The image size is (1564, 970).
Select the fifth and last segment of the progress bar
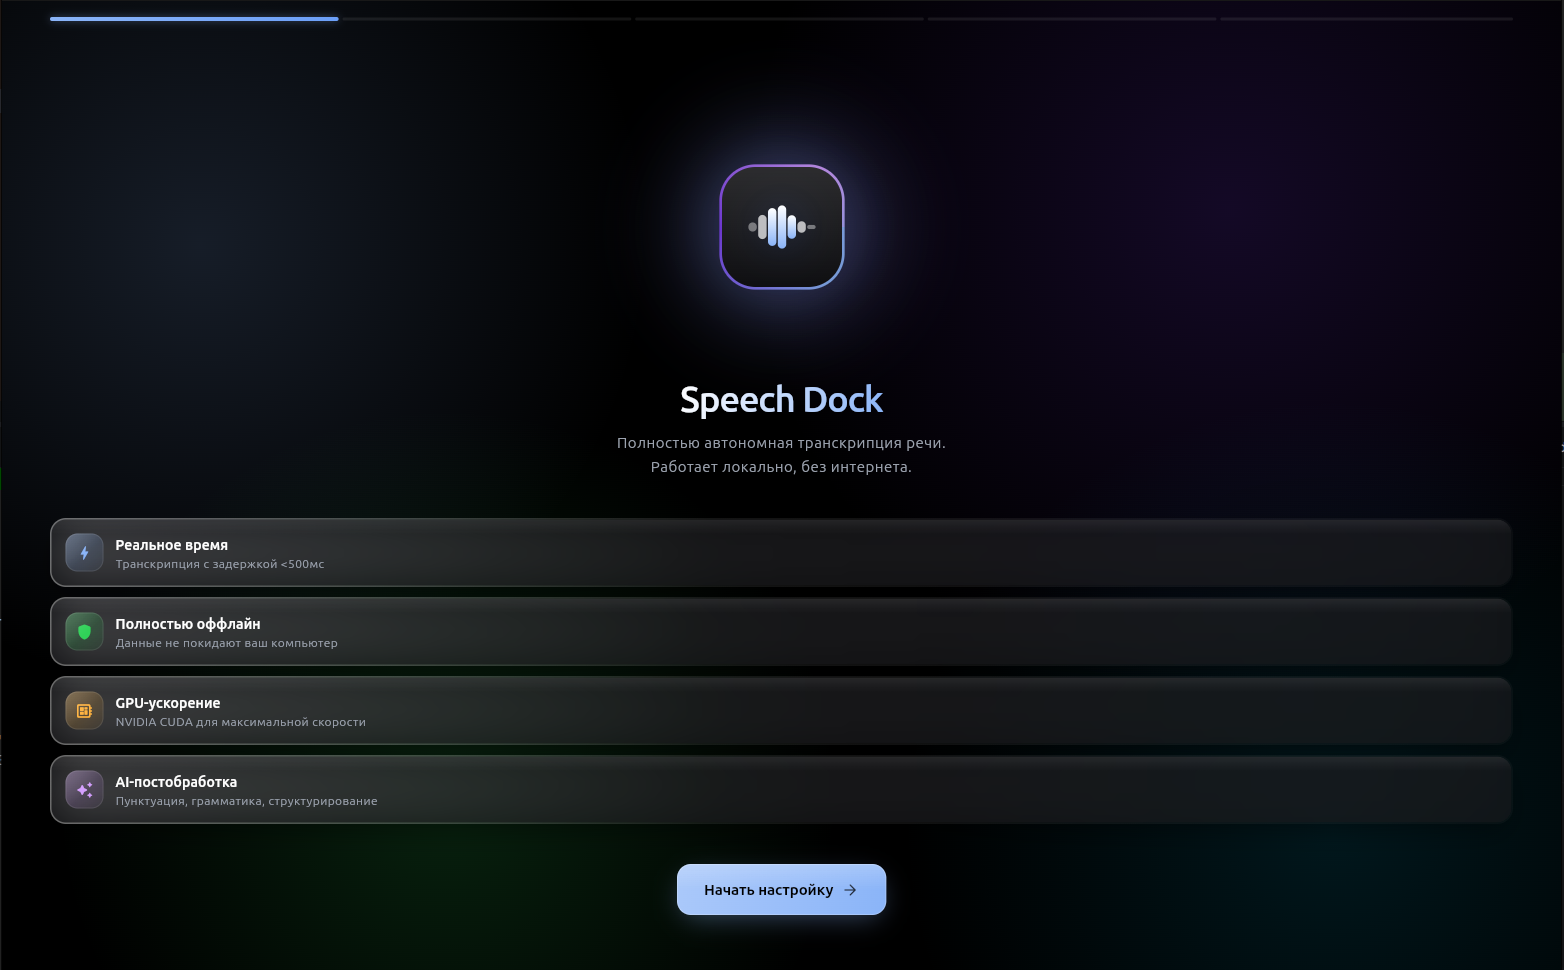pos(1366,19)
